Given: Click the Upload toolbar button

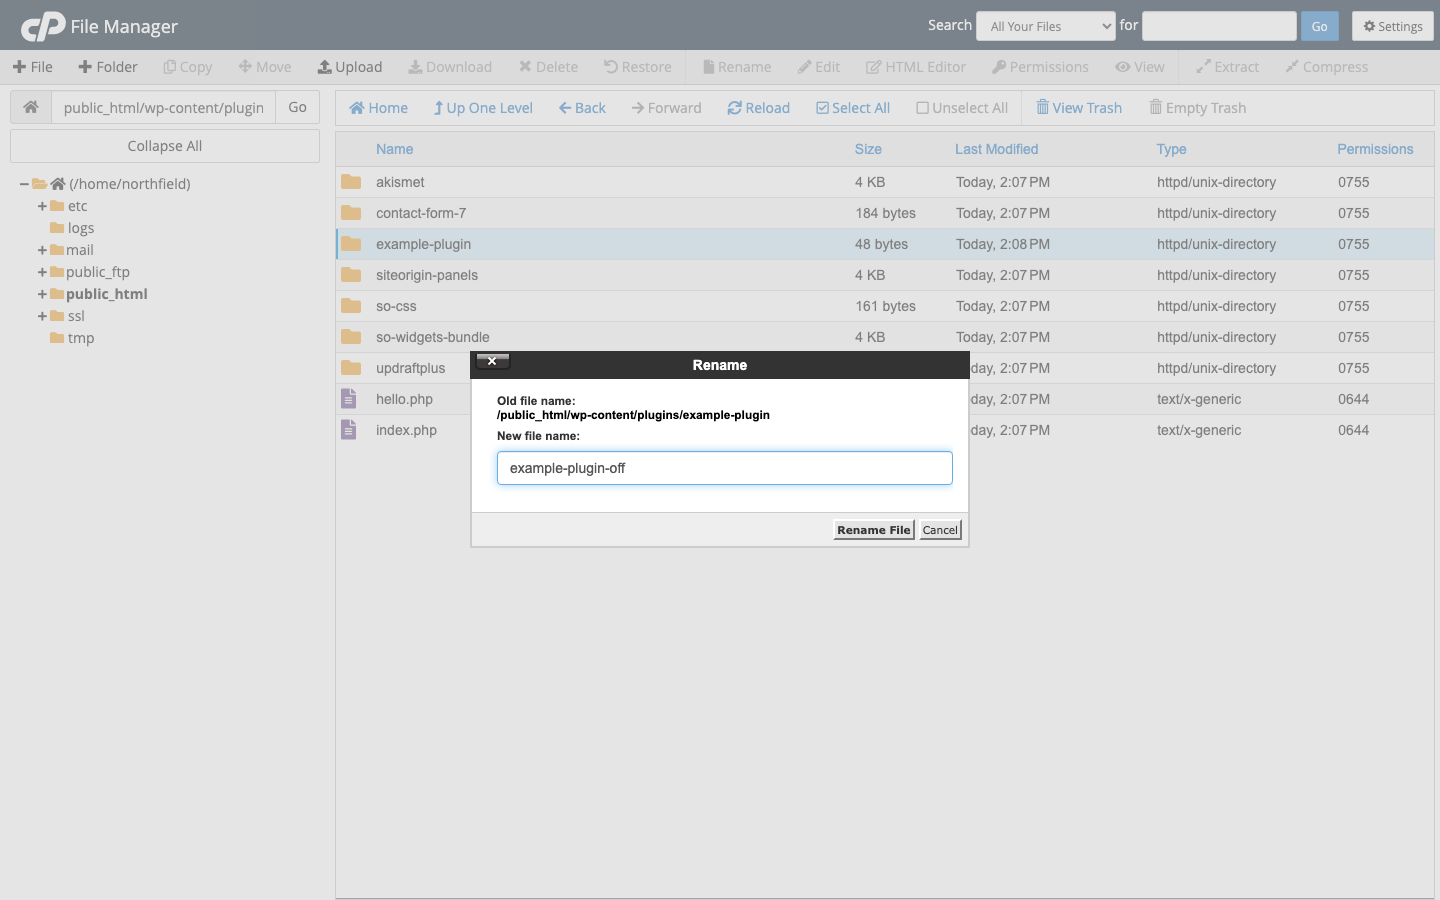Looking at the screenshot, I should point(350,67).
